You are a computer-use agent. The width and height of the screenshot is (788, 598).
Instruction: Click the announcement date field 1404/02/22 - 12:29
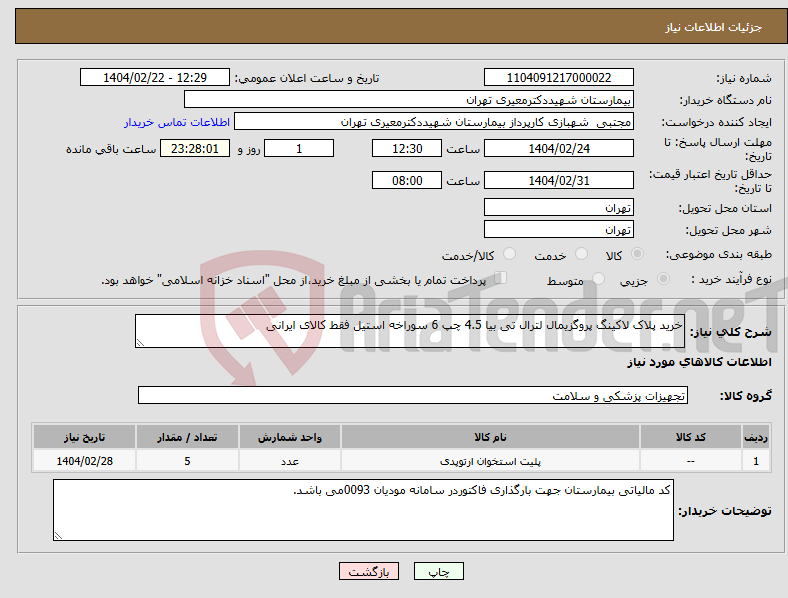click(155, 78)
